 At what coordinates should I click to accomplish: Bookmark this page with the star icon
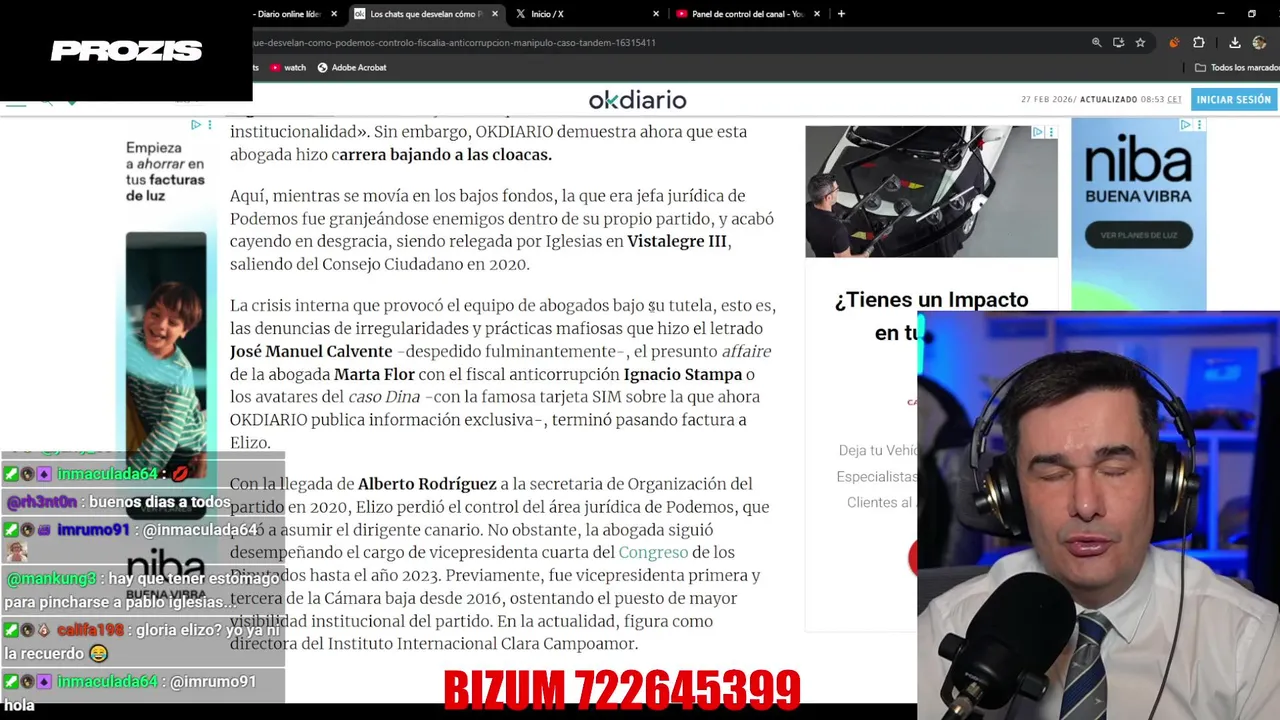(x=1140, y=43)
